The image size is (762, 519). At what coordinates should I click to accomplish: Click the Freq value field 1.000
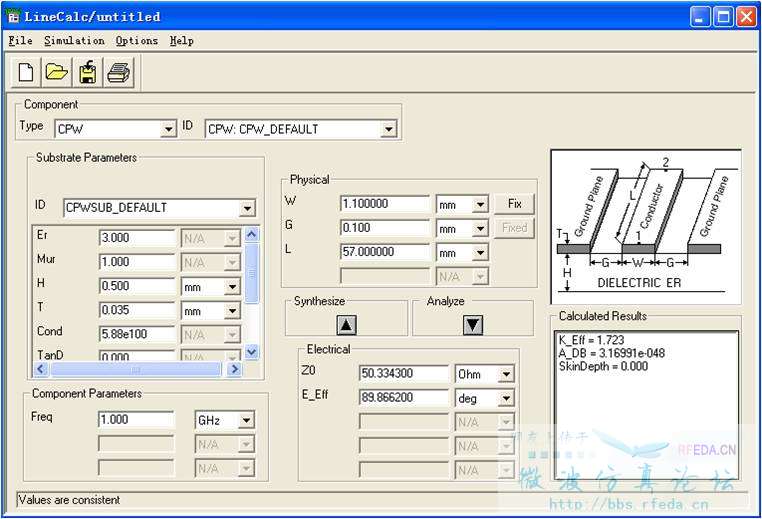136,420
